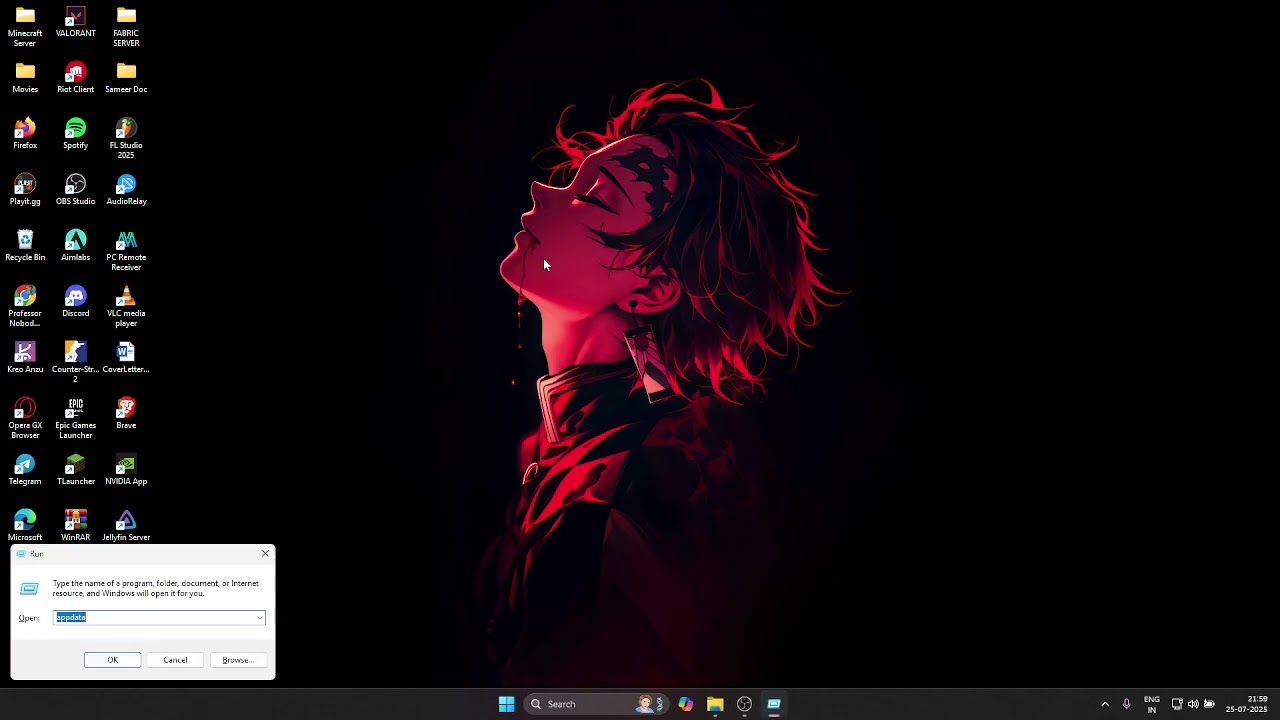
Task: Show hidden system tray icons
Action: (1105, 704)
